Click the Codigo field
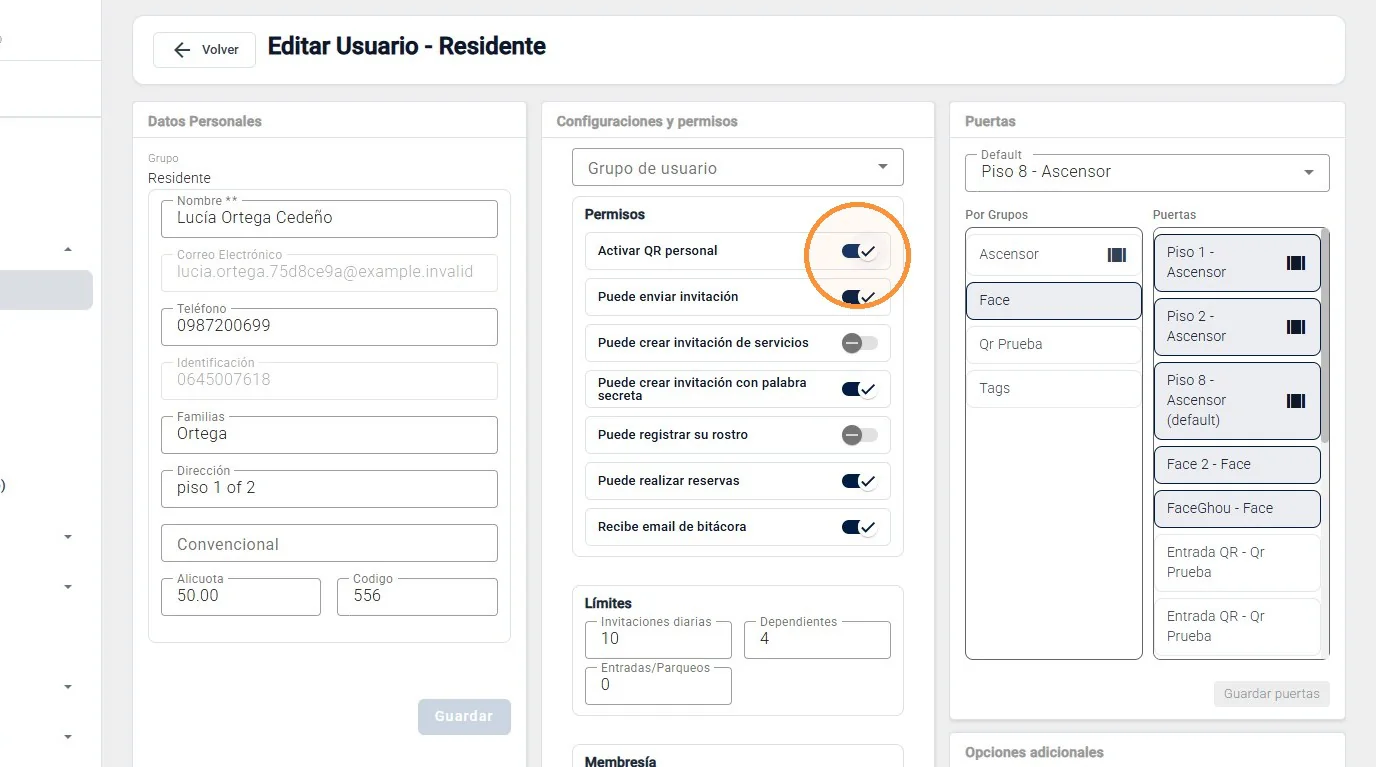The width and height of the screenshot is (1376, 767). coord(417,596)
